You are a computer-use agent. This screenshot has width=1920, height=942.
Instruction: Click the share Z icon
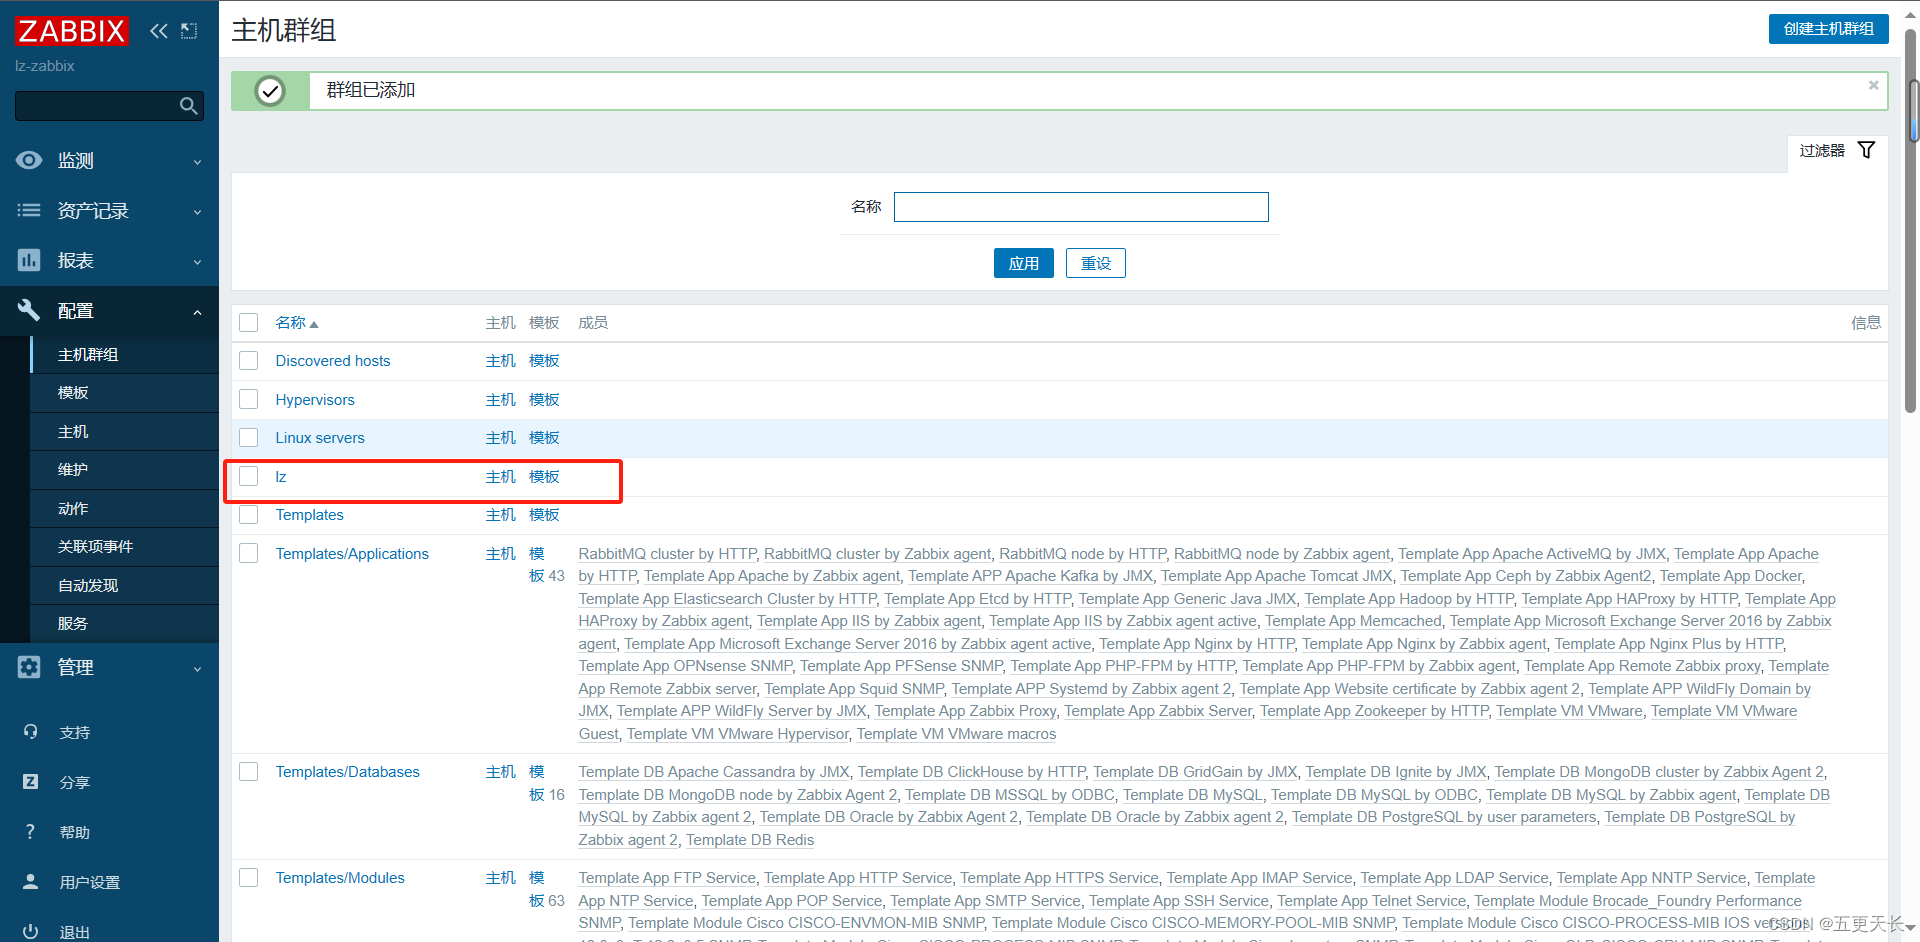tap(31, 782)
